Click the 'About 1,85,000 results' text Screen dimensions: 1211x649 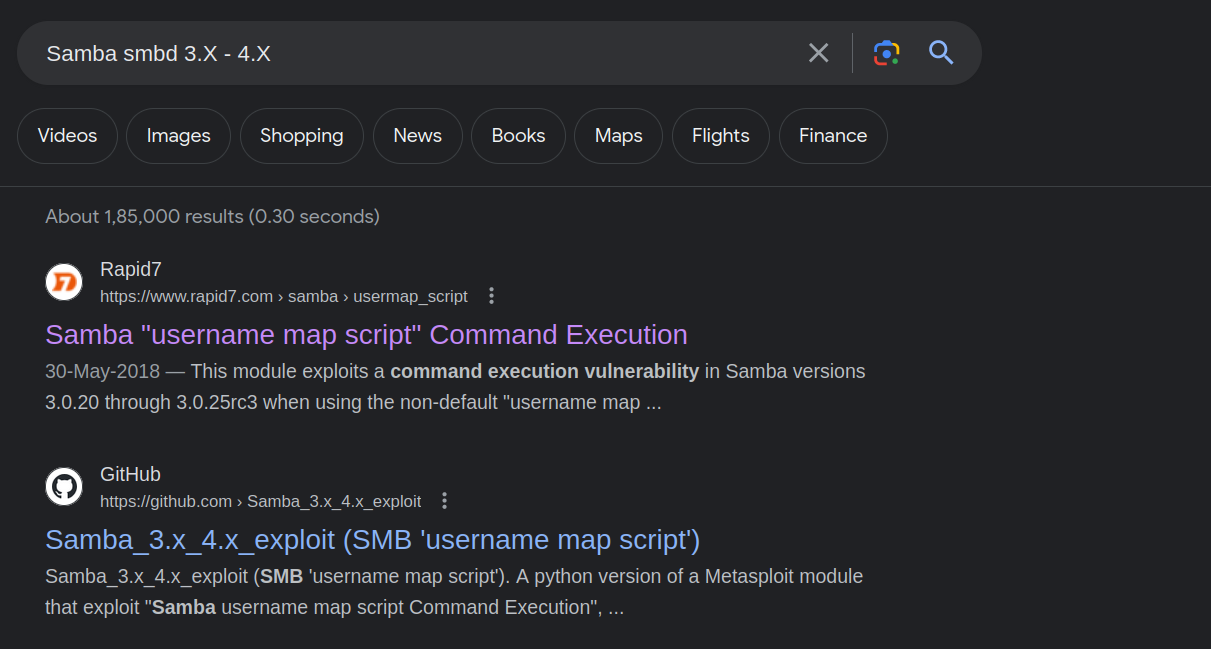coord(212,216)
